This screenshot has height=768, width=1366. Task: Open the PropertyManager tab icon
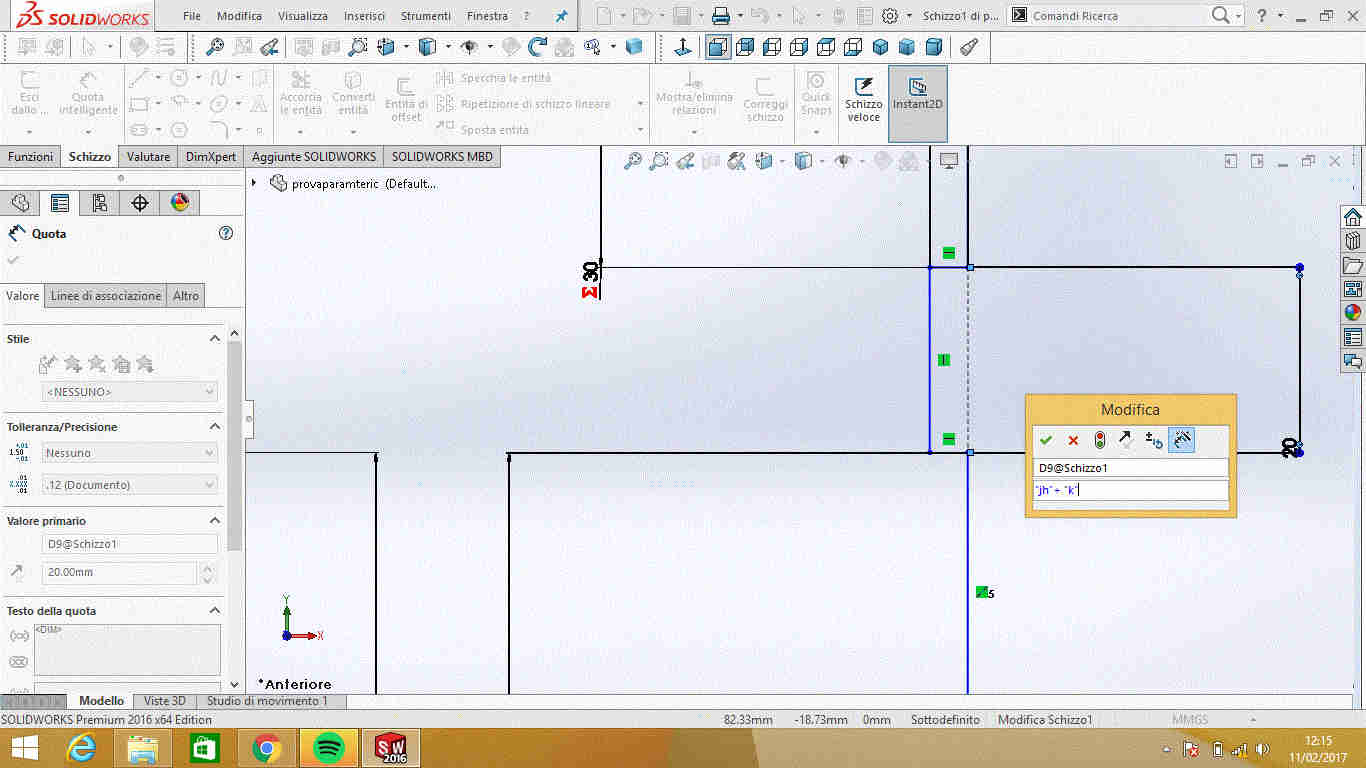[60, 203]
